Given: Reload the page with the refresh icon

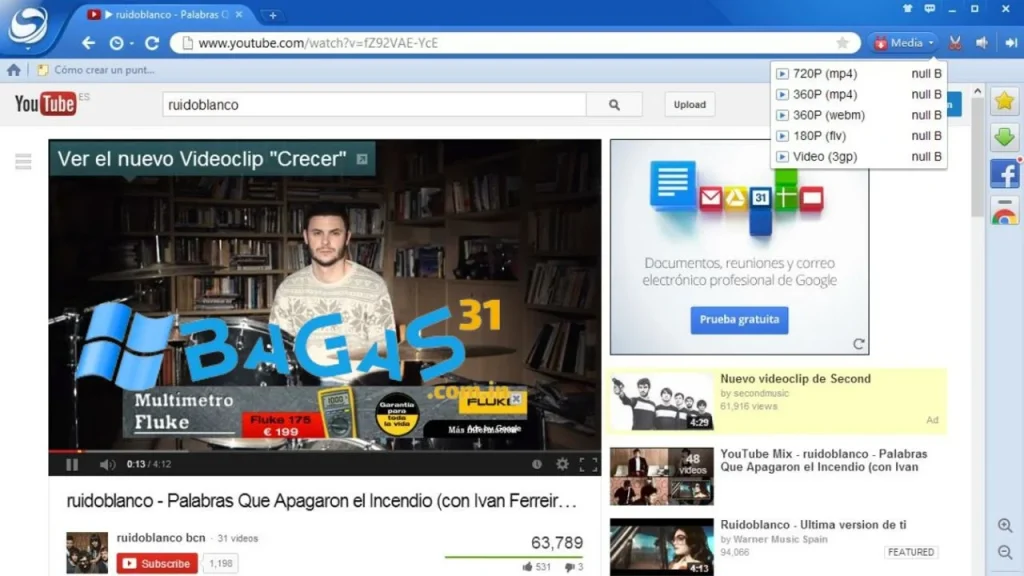Looking at the screenshot, I should click(152, 43).
